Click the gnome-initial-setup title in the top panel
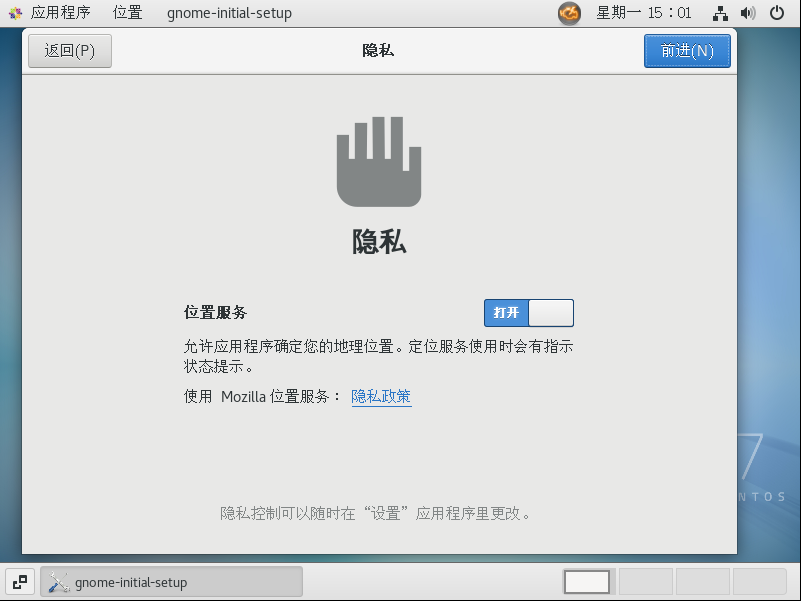The height and width of the screenshot is (601, 801). pos(228,13)
